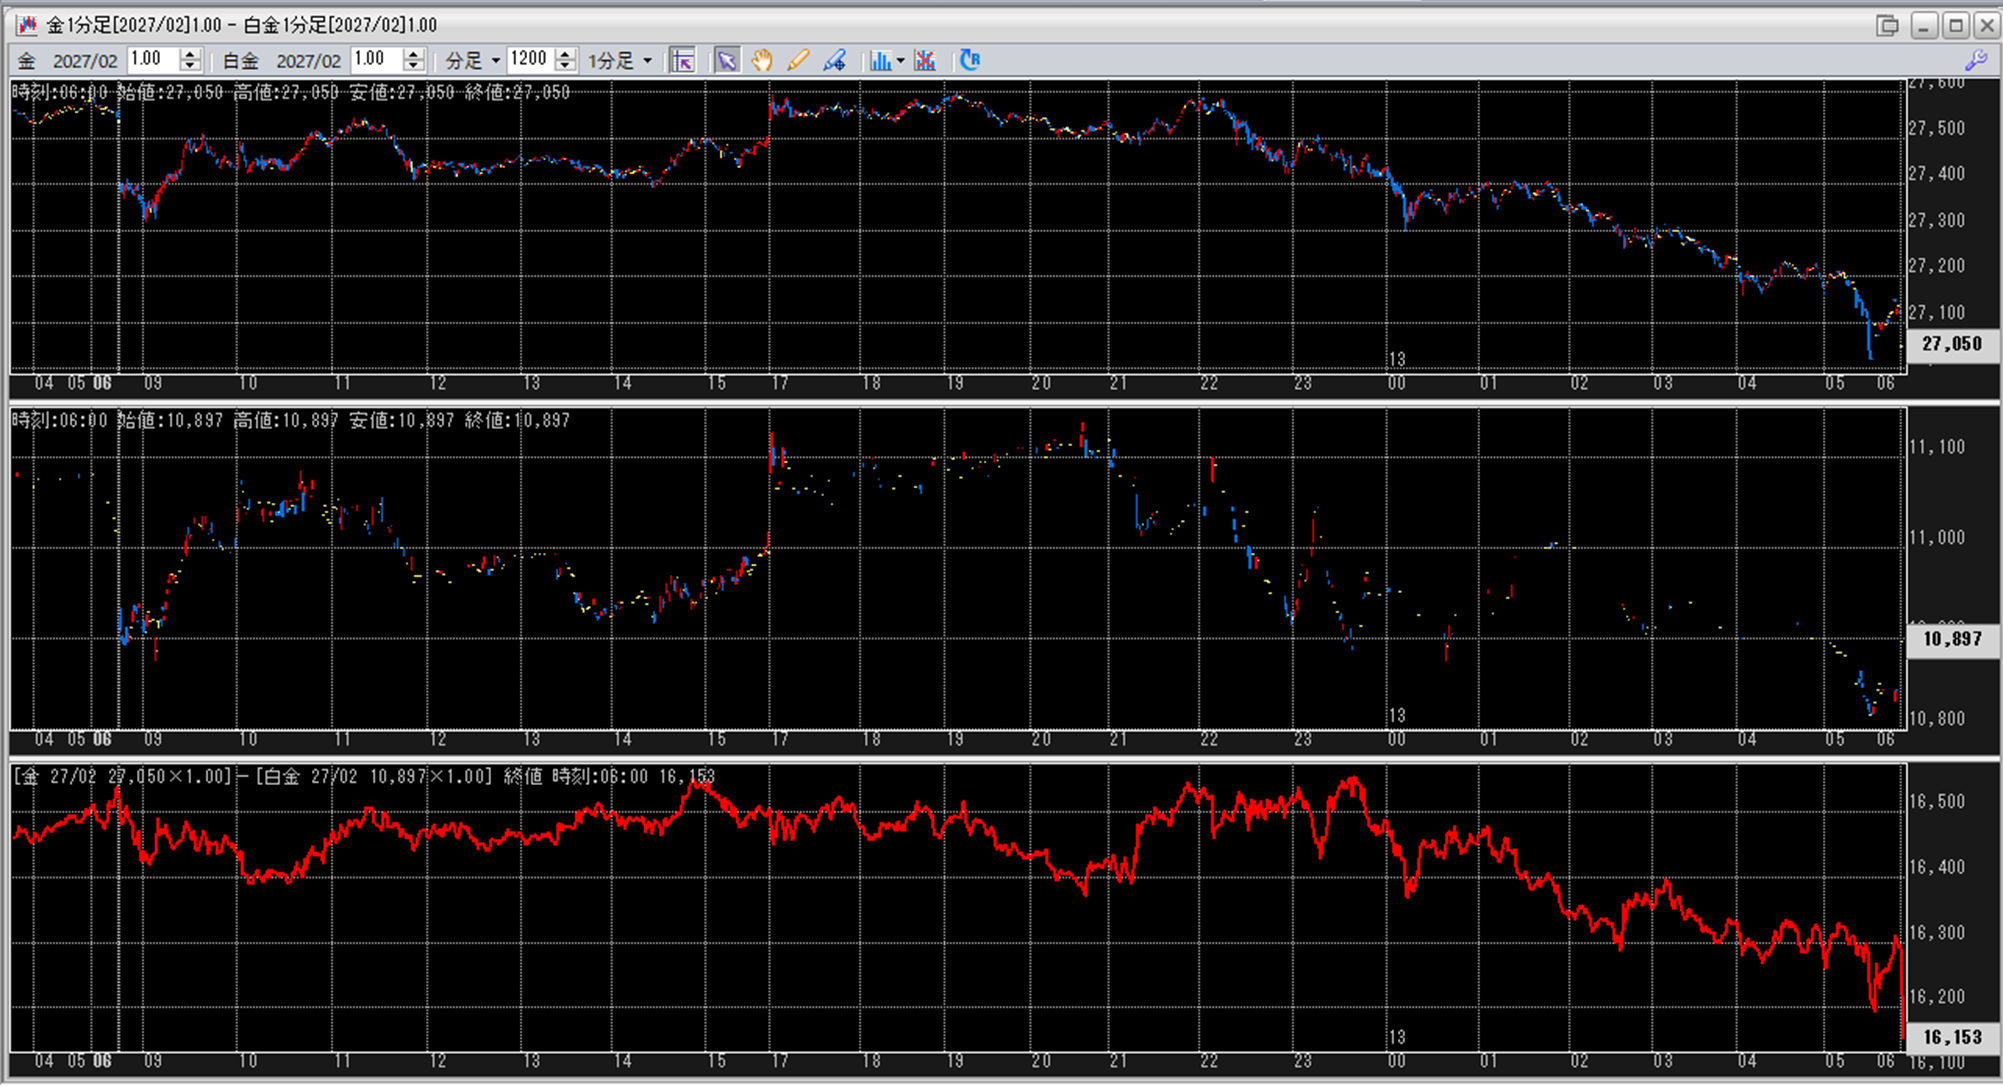Open the wrench settings icon
2003x1086 pixels.
[x=1976, y=60]
